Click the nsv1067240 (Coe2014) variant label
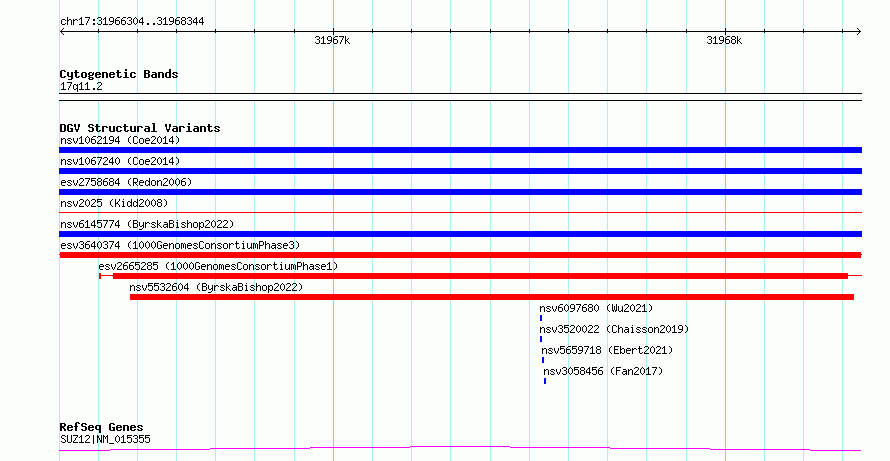 click(x=120, y=161)
